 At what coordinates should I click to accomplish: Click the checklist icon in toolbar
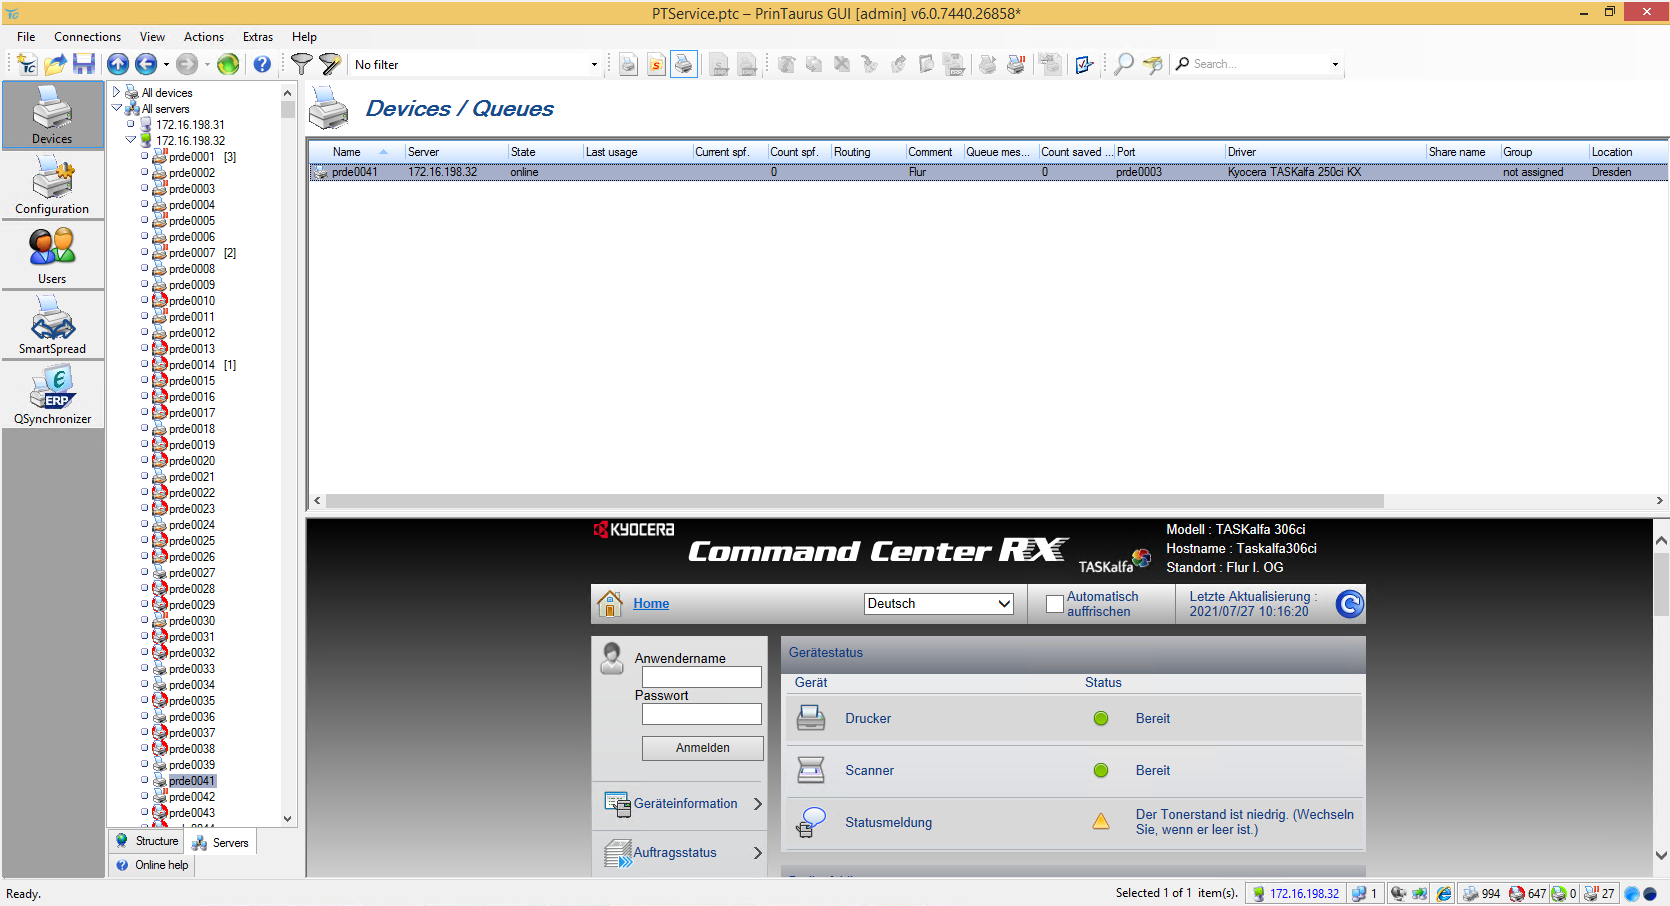pos(1084,64)
